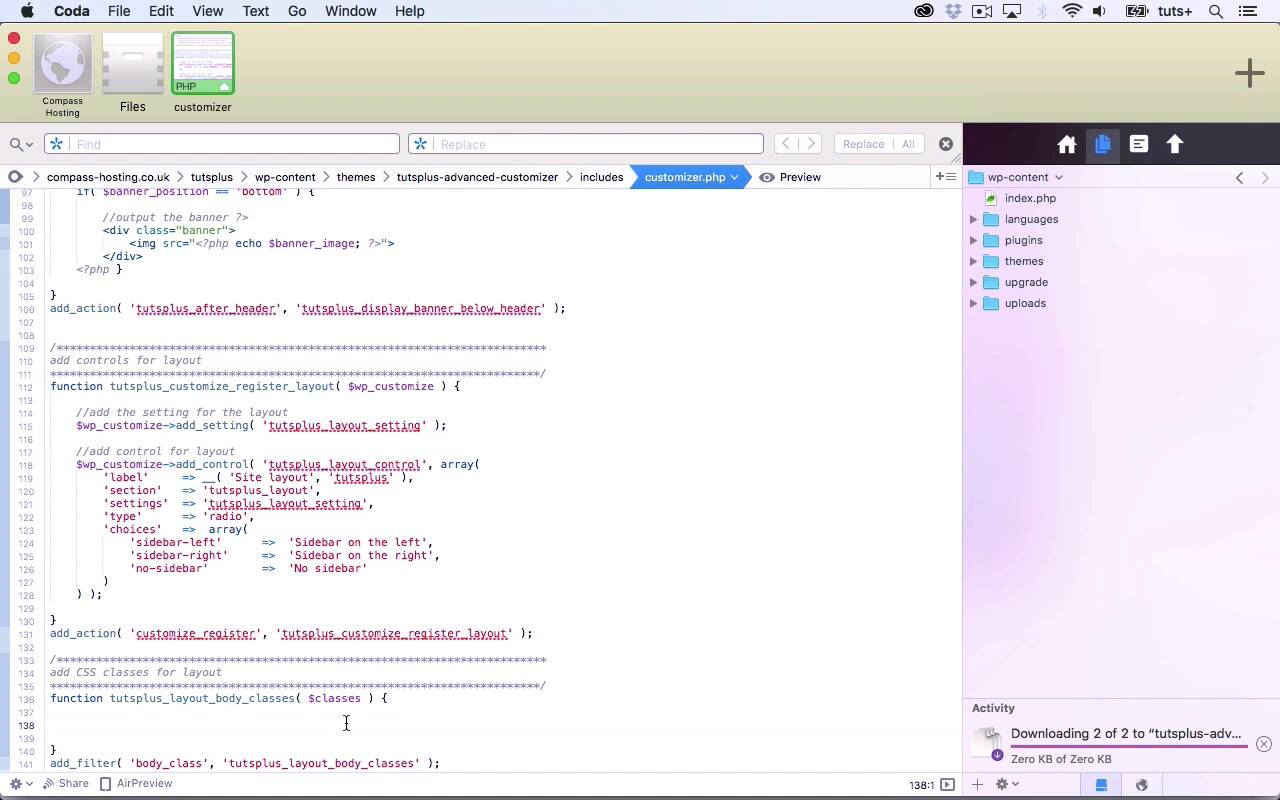Select the customizer tab thumbnail
1280x800 pixels.
pos(202,64)
